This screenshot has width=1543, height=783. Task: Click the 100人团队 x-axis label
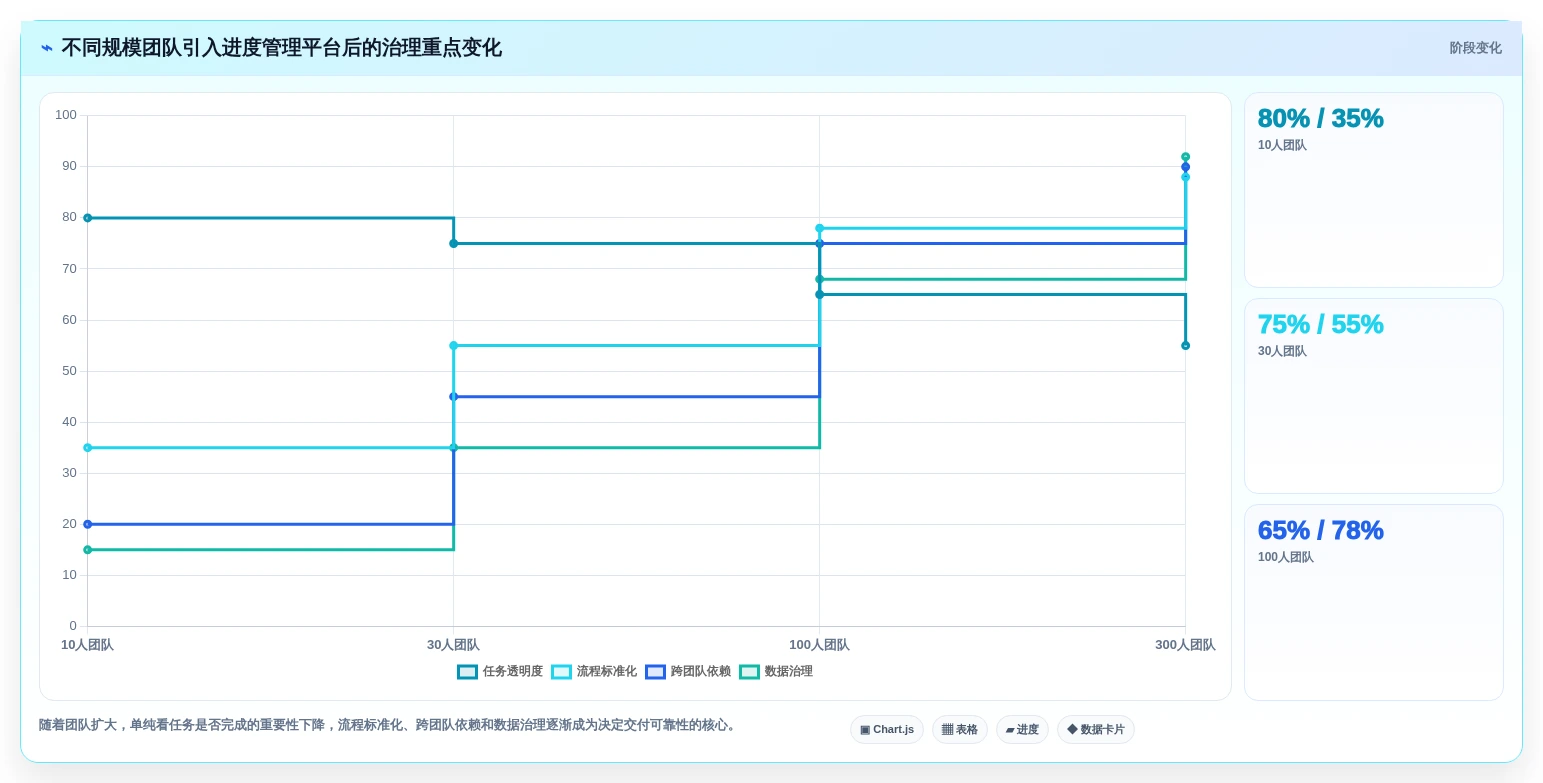pyautogui.click(x=819, y=645)
